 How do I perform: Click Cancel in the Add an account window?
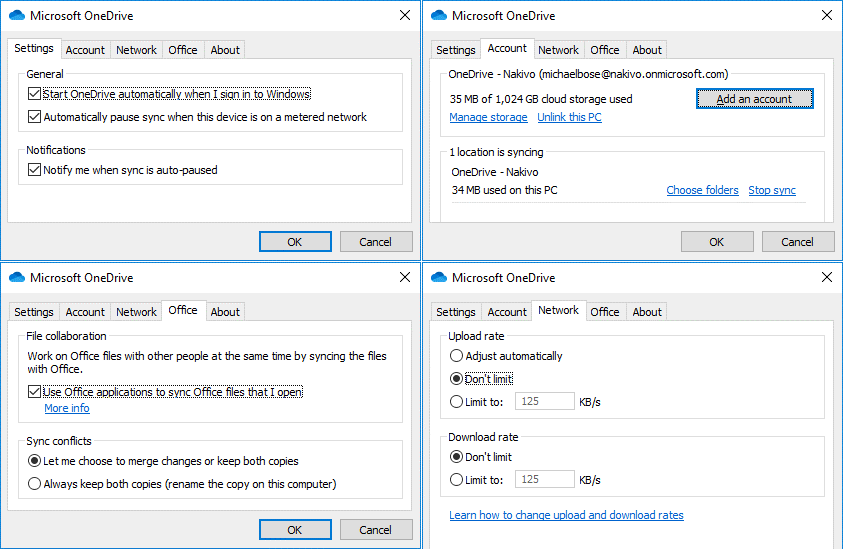[798, 242]
